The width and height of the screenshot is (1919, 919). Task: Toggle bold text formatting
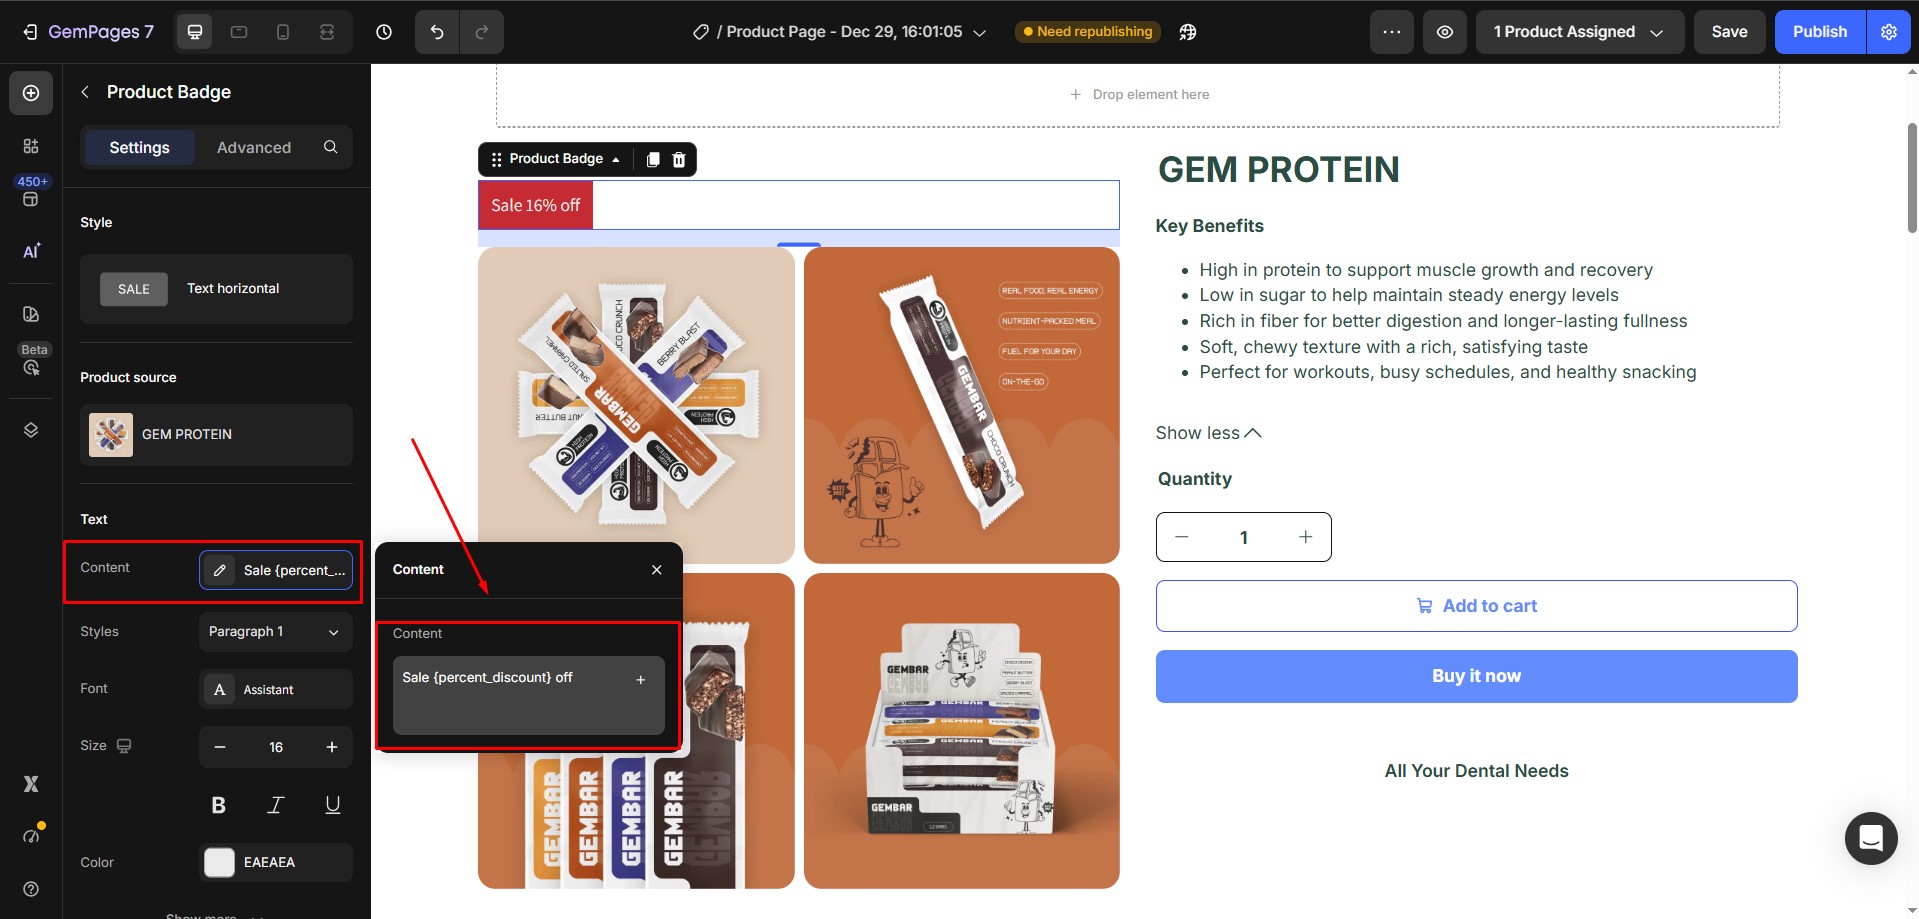pyautogui.click(x=219, y=805)
